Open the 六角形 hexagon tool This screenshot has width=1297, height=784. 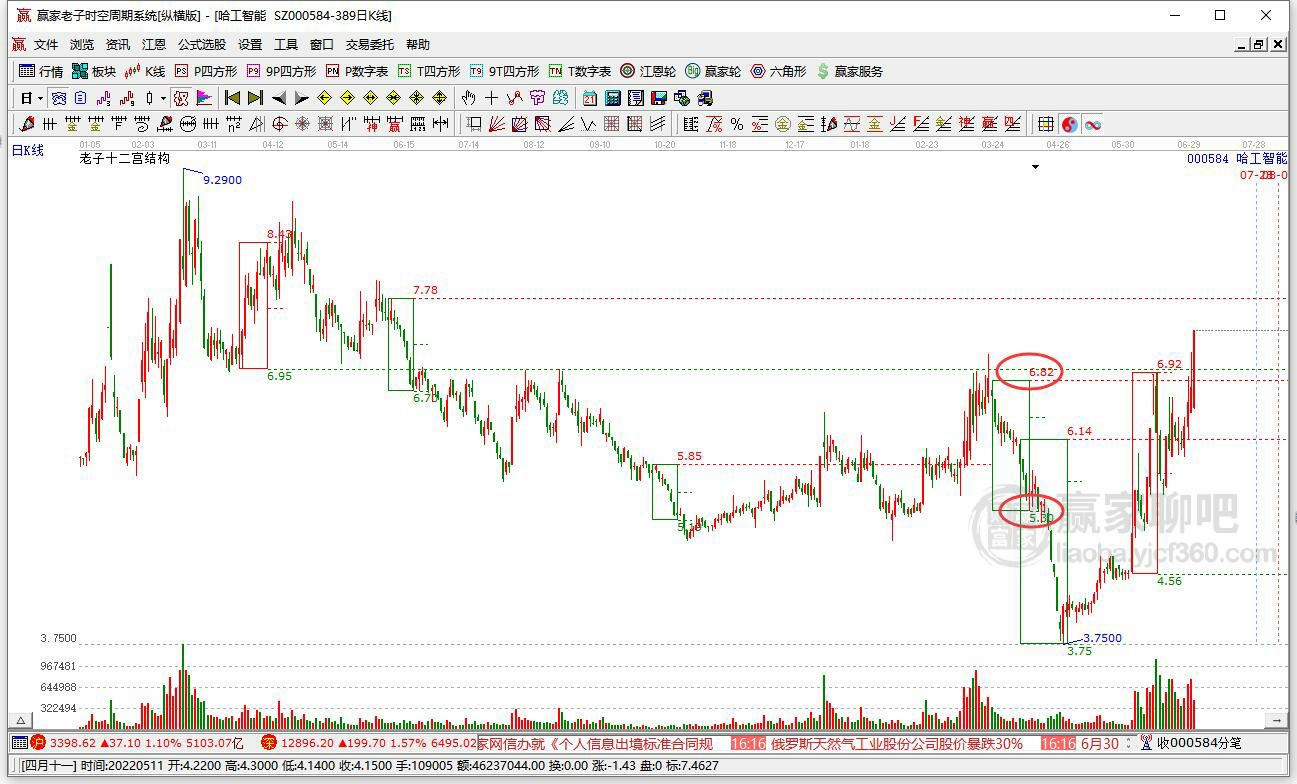[x=778, y=71]
